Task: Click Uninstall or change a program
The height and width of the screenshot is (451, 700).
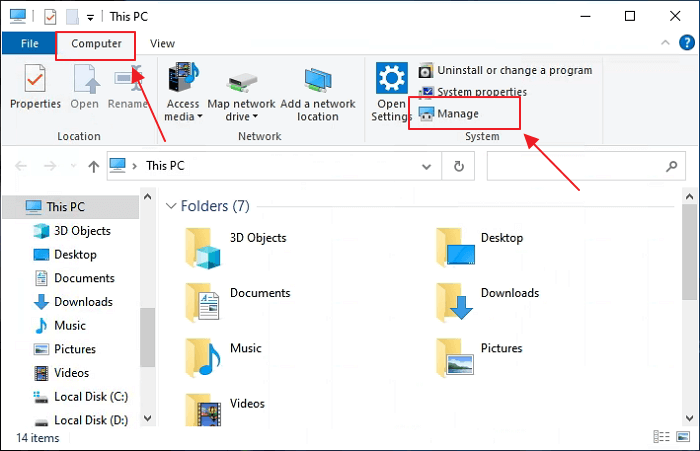Action: tap(505, 71)
